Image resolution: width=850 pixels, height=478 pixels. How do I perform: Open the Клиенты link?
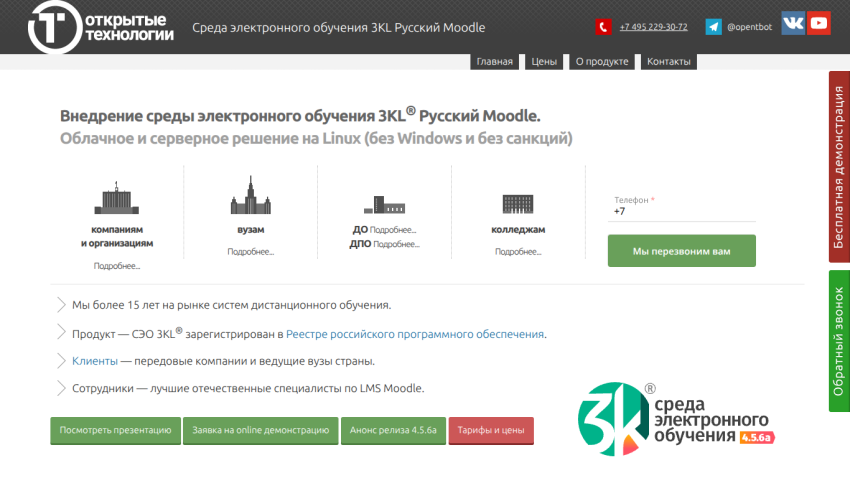click(95, 361)
